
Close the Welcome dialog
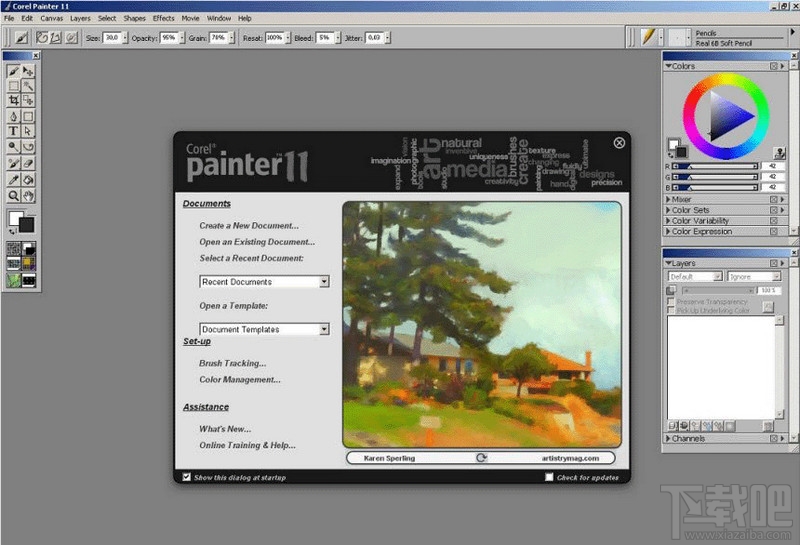619,143
